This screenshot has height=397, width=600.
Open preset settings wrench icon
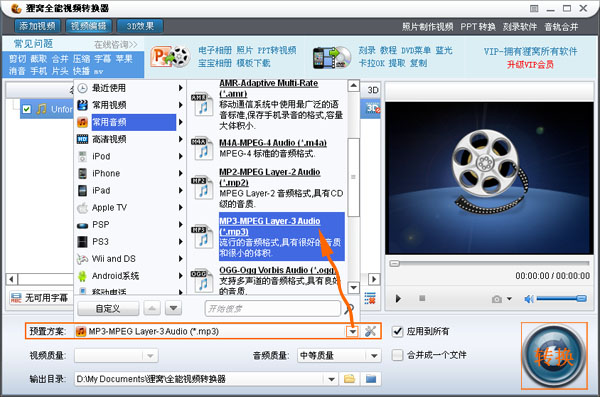click(x=370, y=331)
